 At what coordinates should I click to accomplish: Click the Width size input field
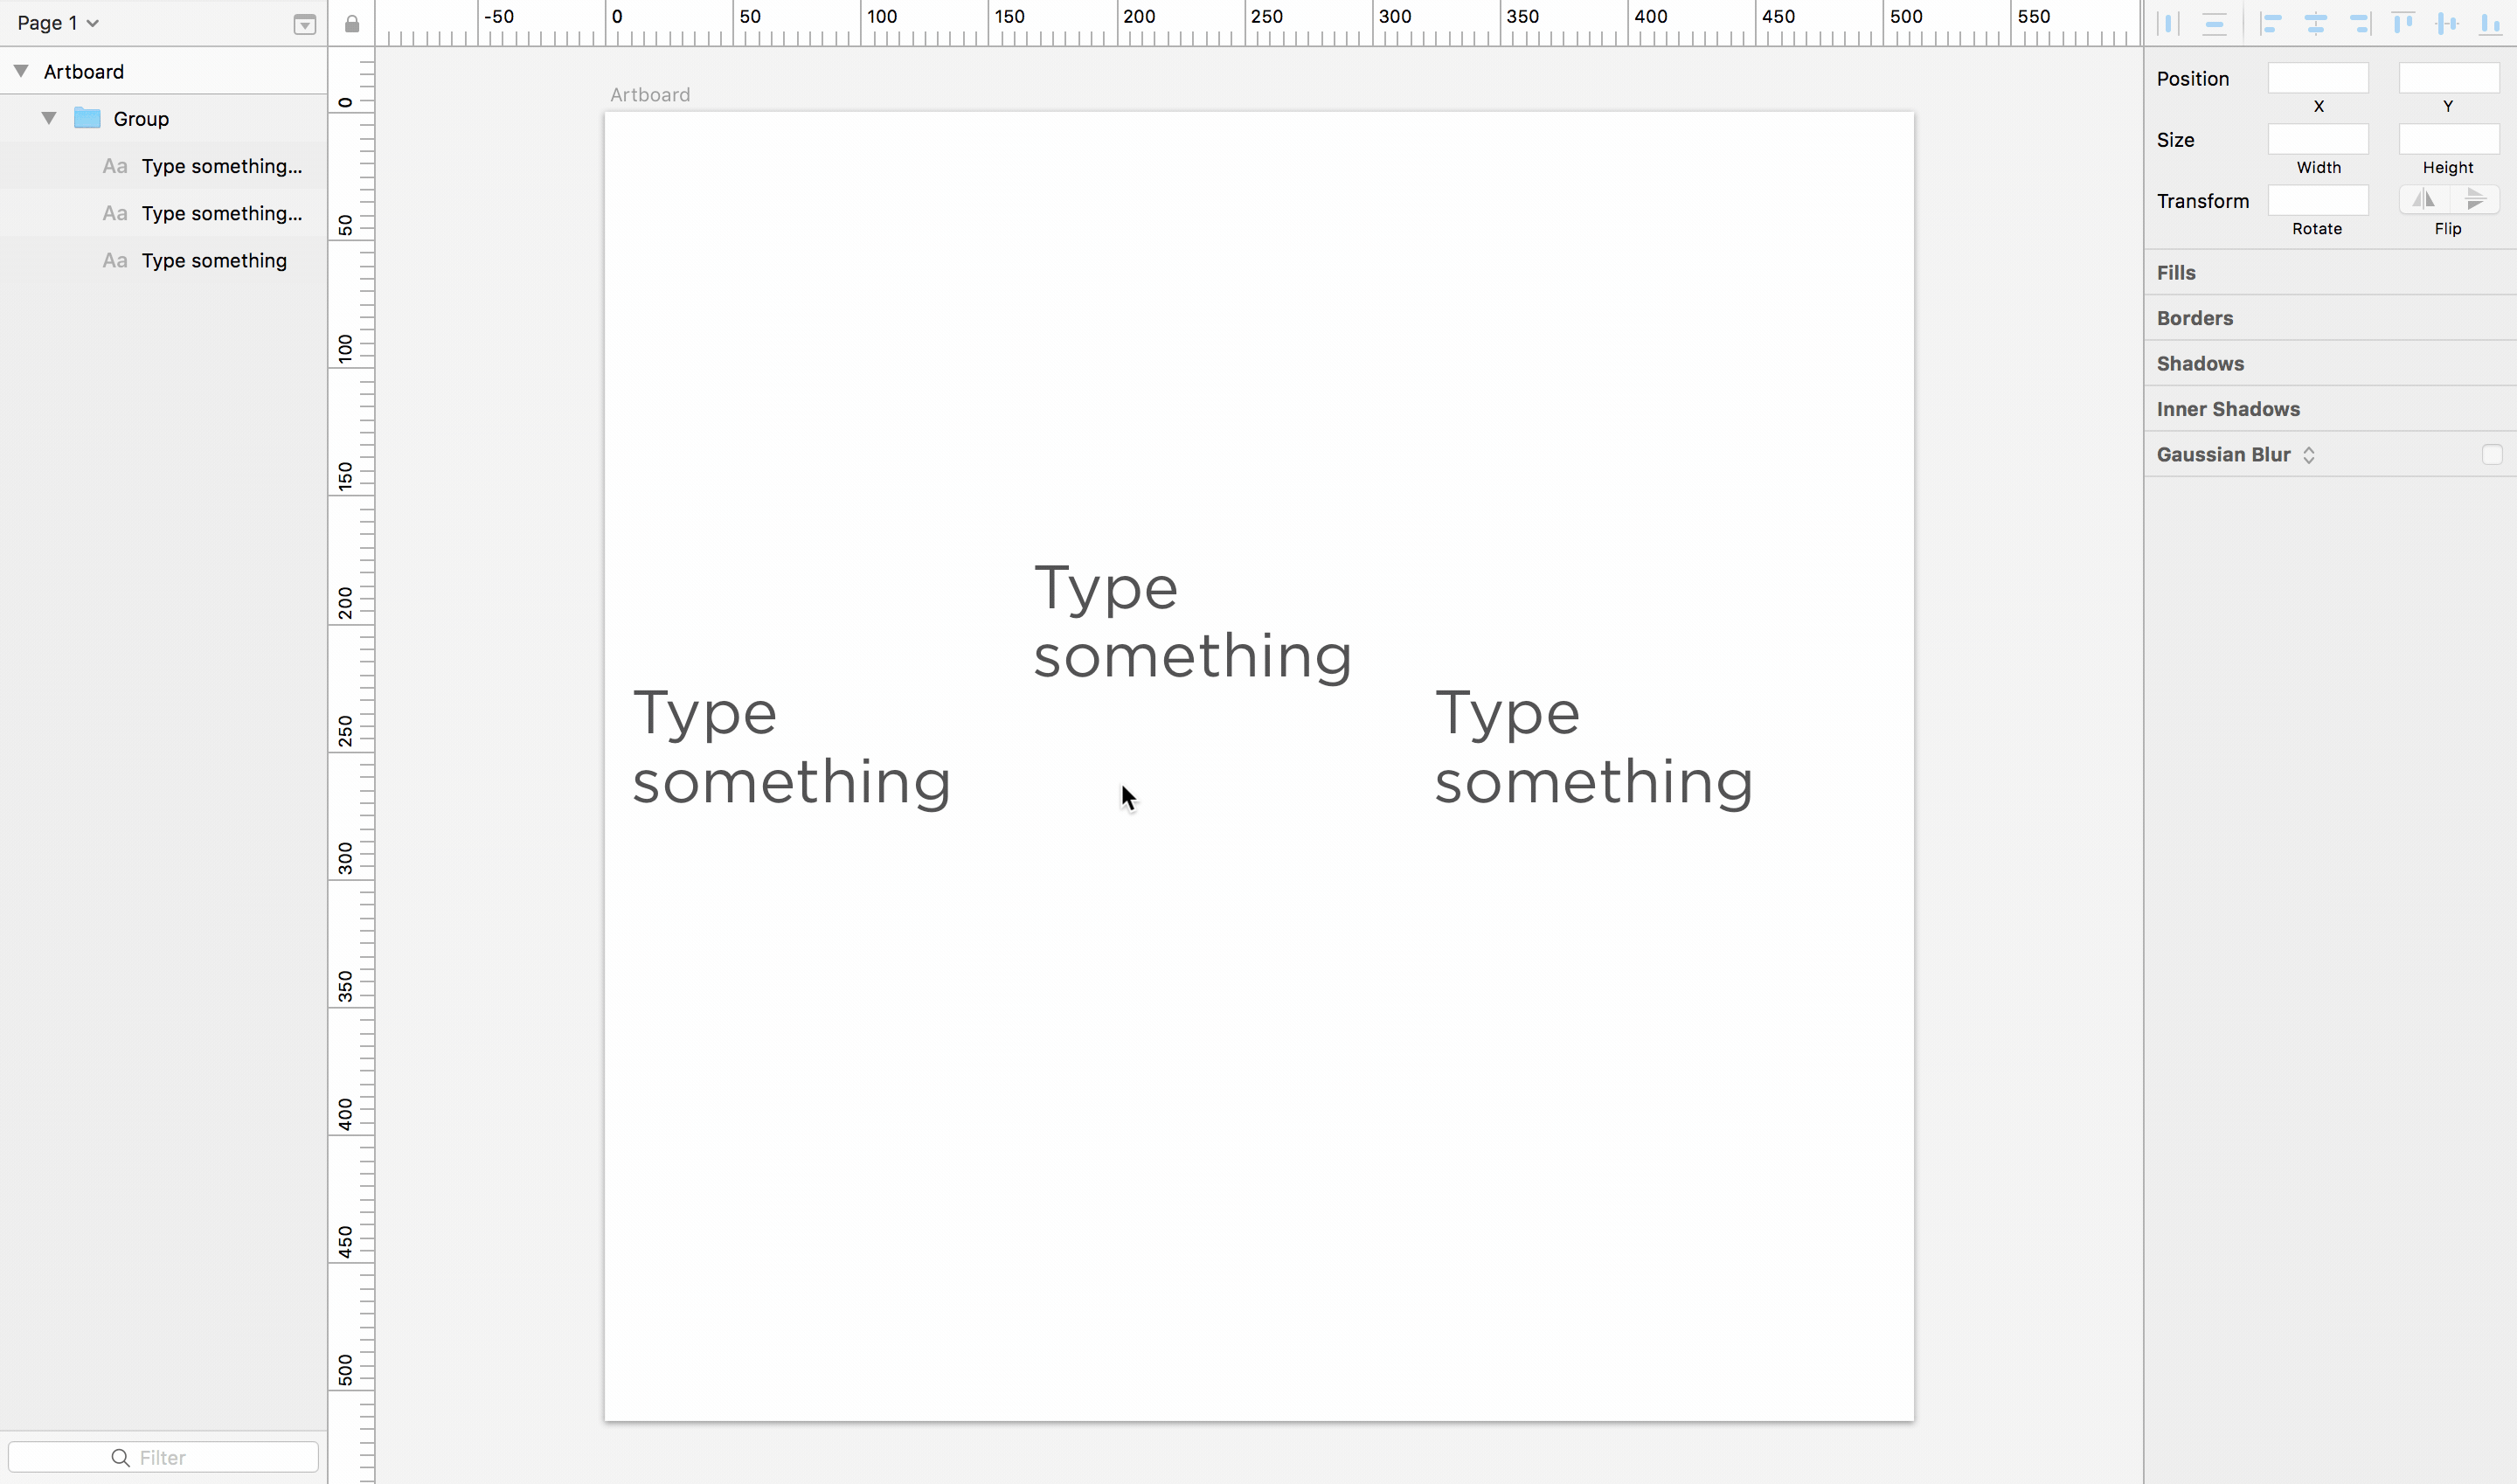click(x=2319, y=138)
